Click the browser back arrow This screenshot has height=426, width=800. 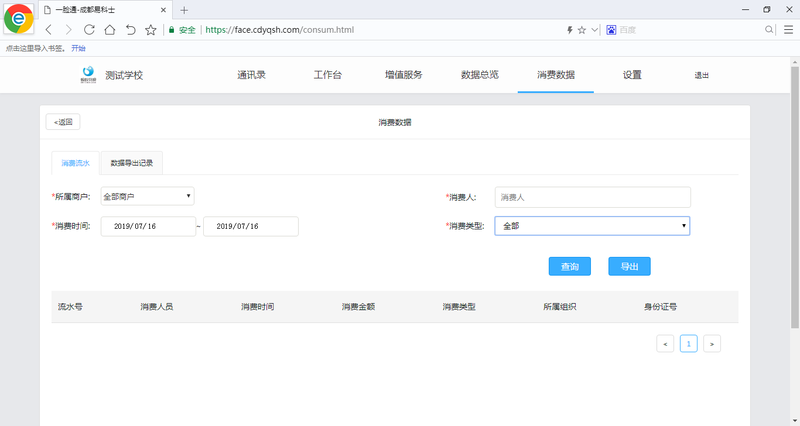(49, 30)
